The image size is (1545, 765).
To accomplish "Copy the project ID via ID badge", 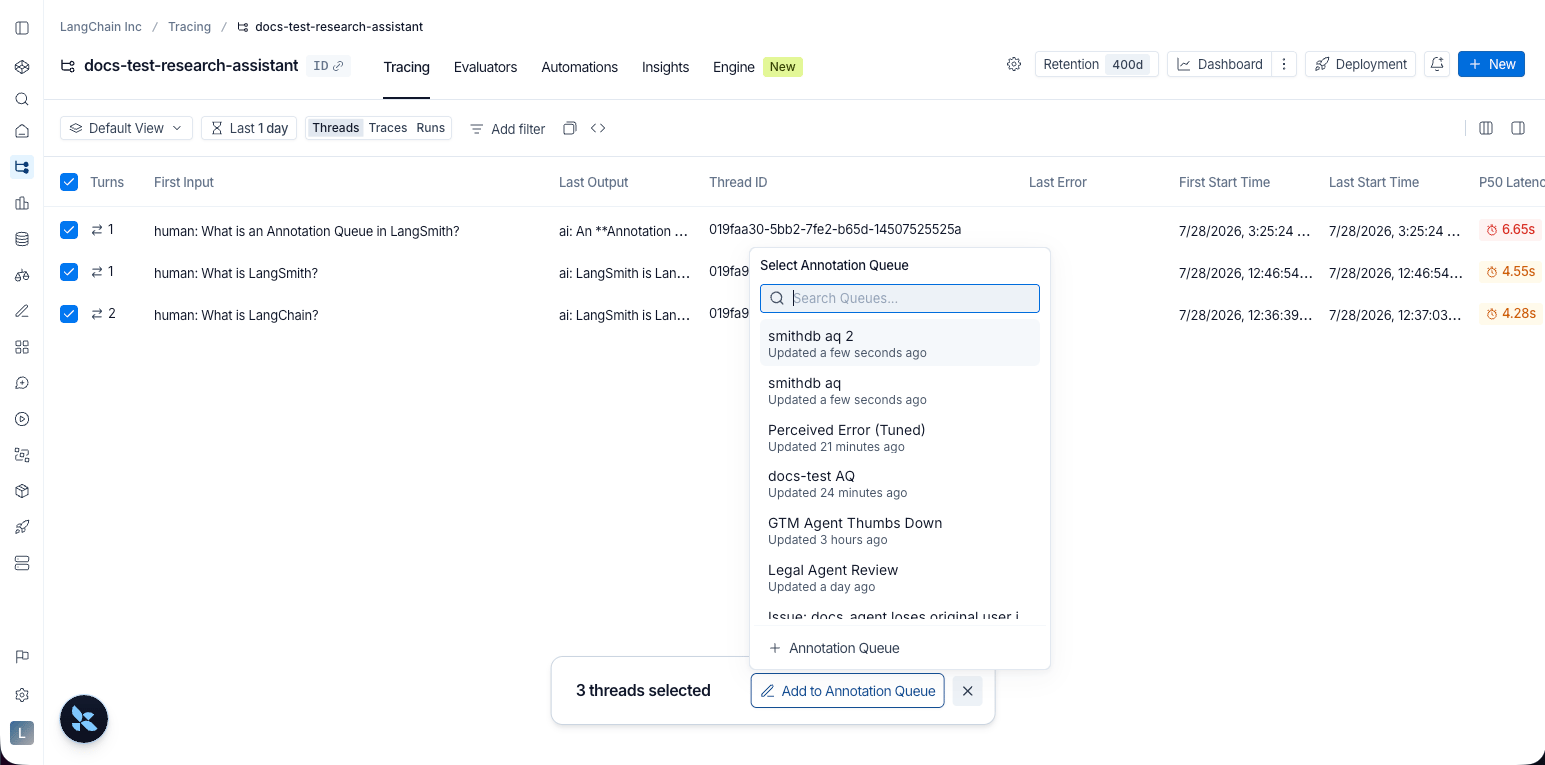I will click(328, 66).
